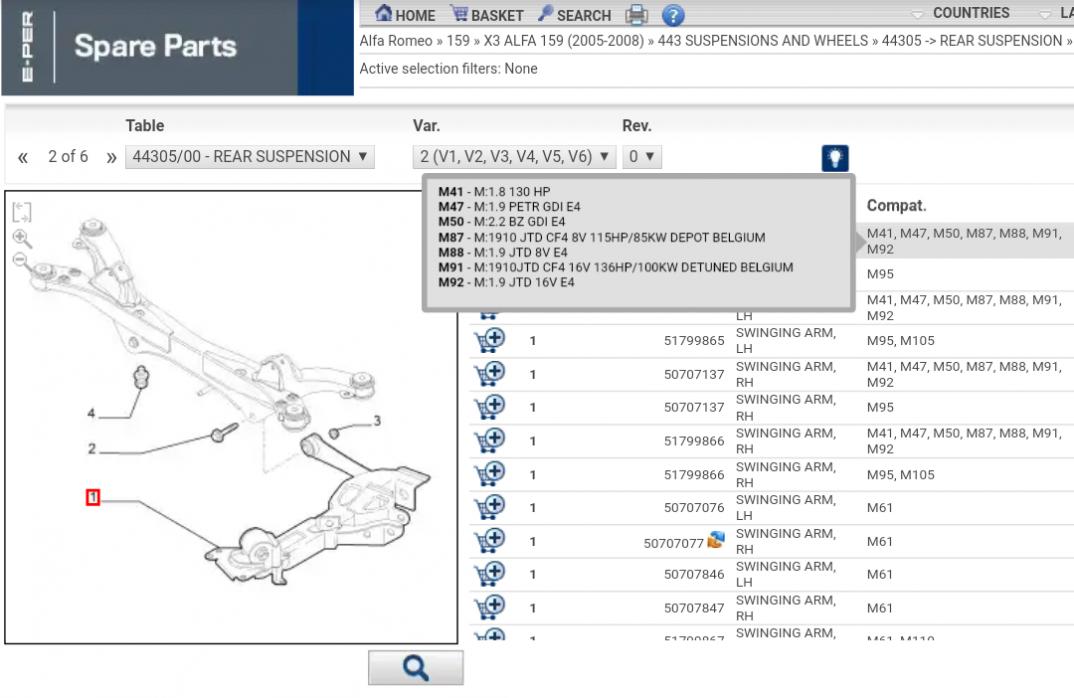
Task: Open the help question mark icon
Action: (x=673, y=15)
